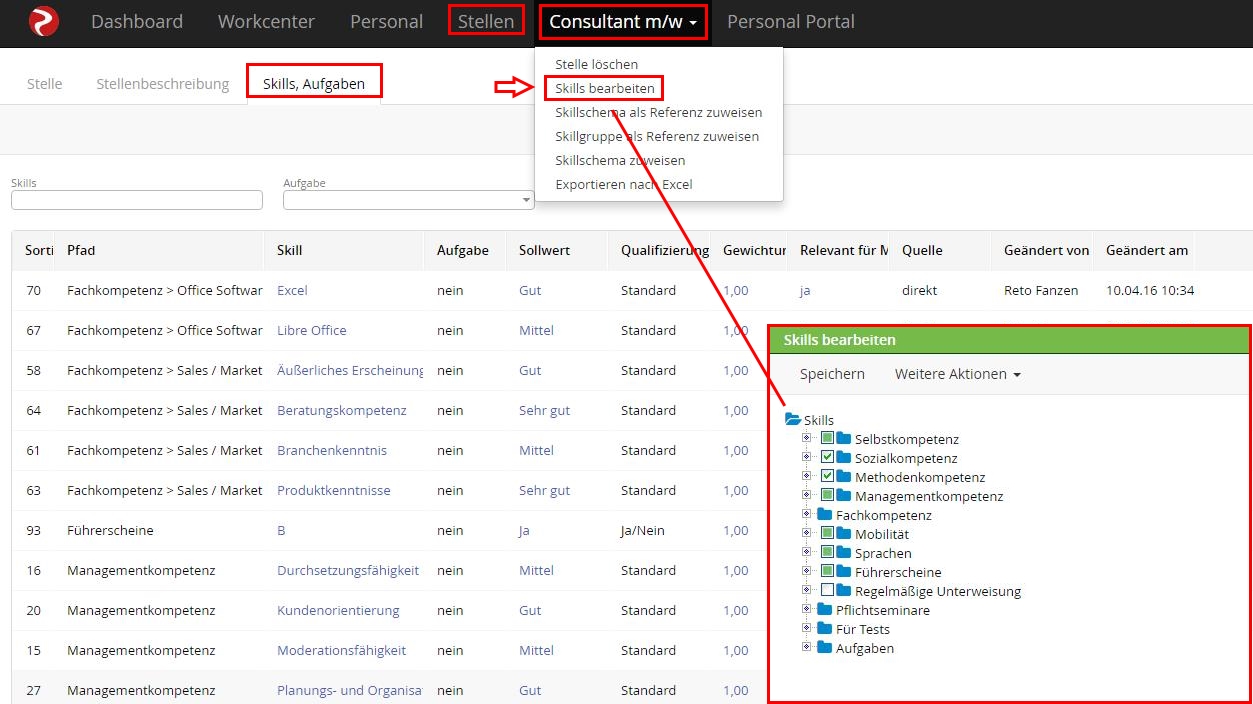The image size is (1253, 704).
Task: Select Skillschema als Referenz zuweisen
Action: (659, 112)
